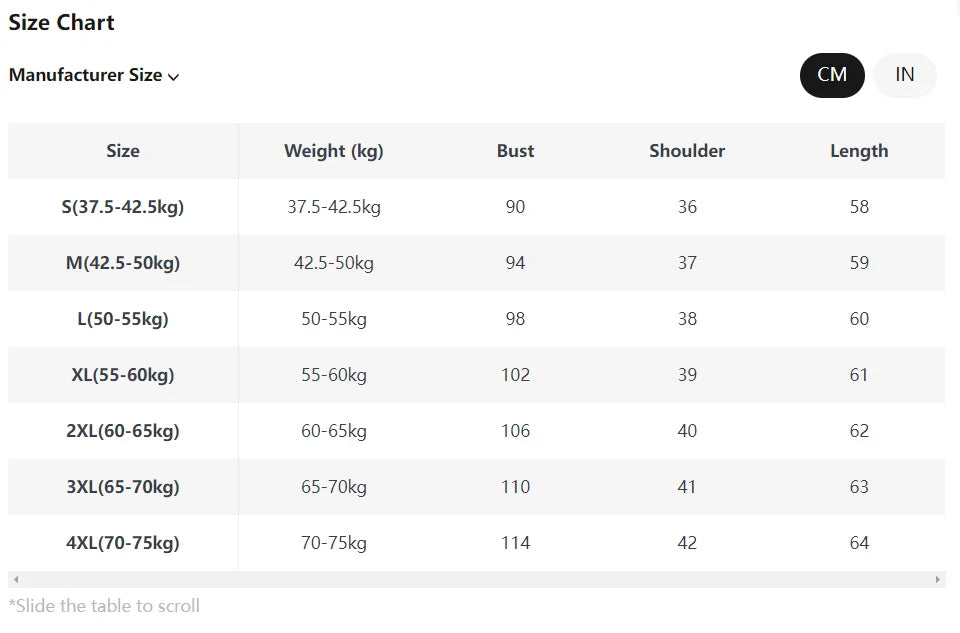
Task: Click the scrollbar left arrow
Action: tap(16, 580)
